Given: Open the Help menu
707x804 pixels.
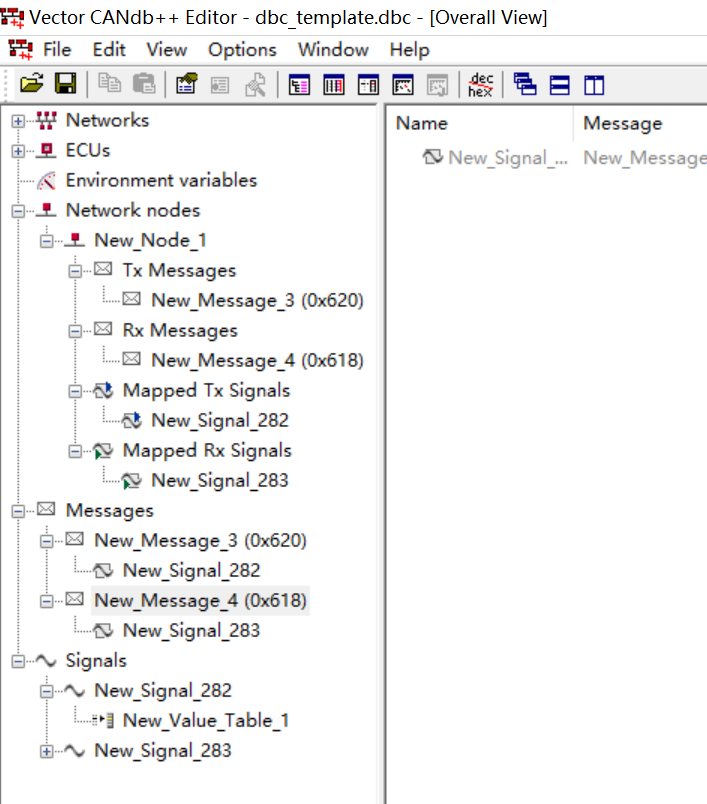Looking at the screenshot, I should tap(410, 50).
